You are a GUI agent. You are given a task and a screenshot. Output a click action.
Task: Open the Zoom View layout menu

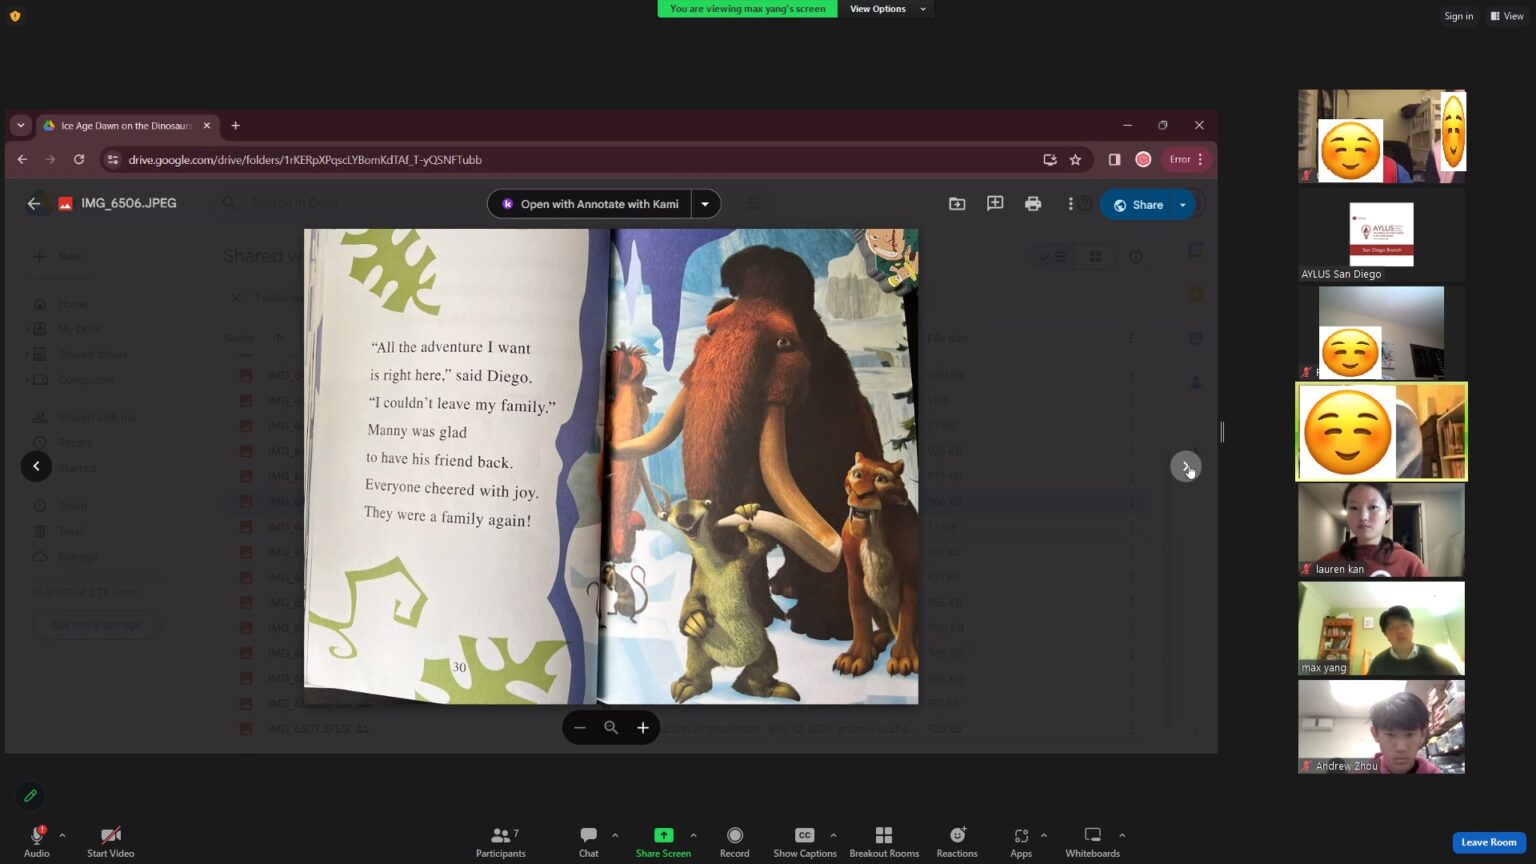click(1507, 16)
